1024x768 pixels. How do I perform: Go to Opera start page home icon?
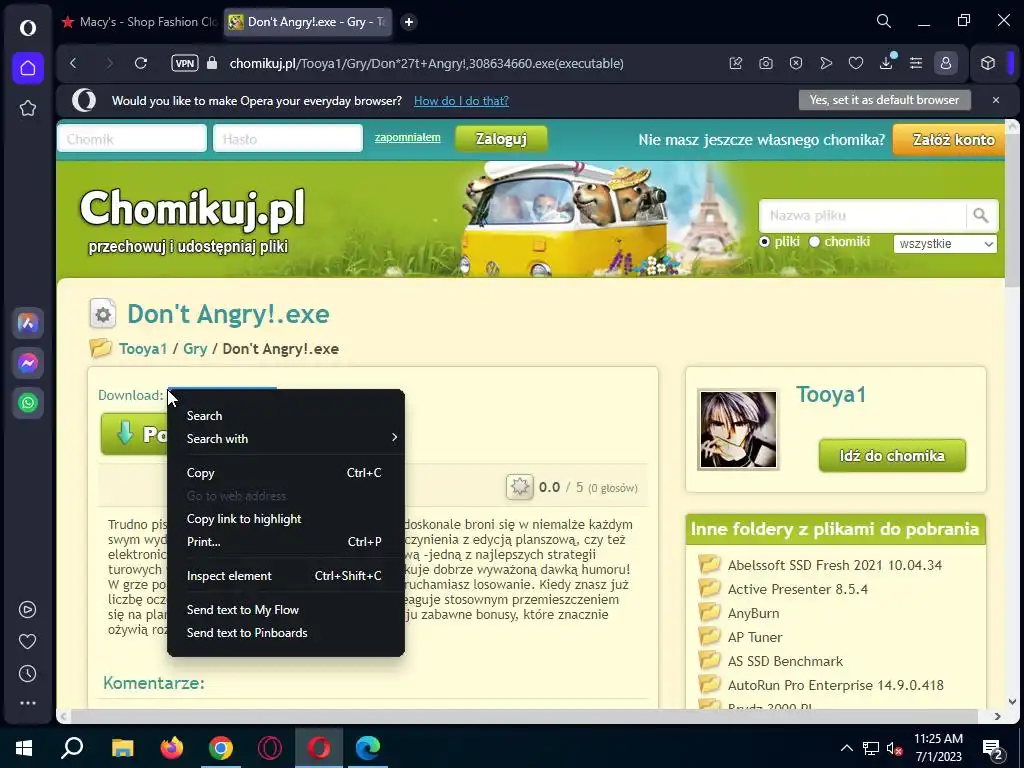(x=27, y=68)
